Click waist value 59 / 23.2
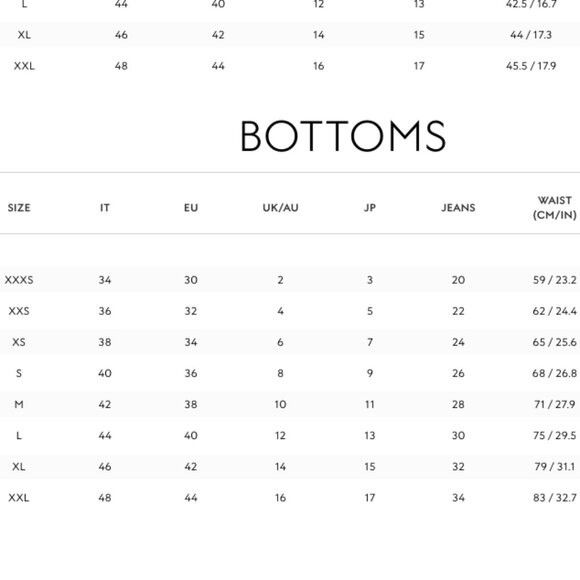580x580 pixels. pos(554,280)
